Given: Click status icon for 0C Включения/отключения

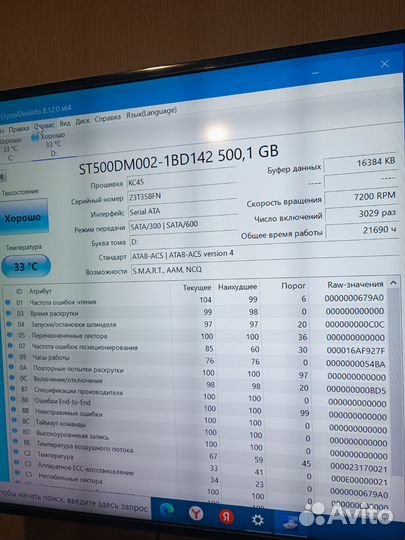Looking at the screenshot, I should coord(12,377).
